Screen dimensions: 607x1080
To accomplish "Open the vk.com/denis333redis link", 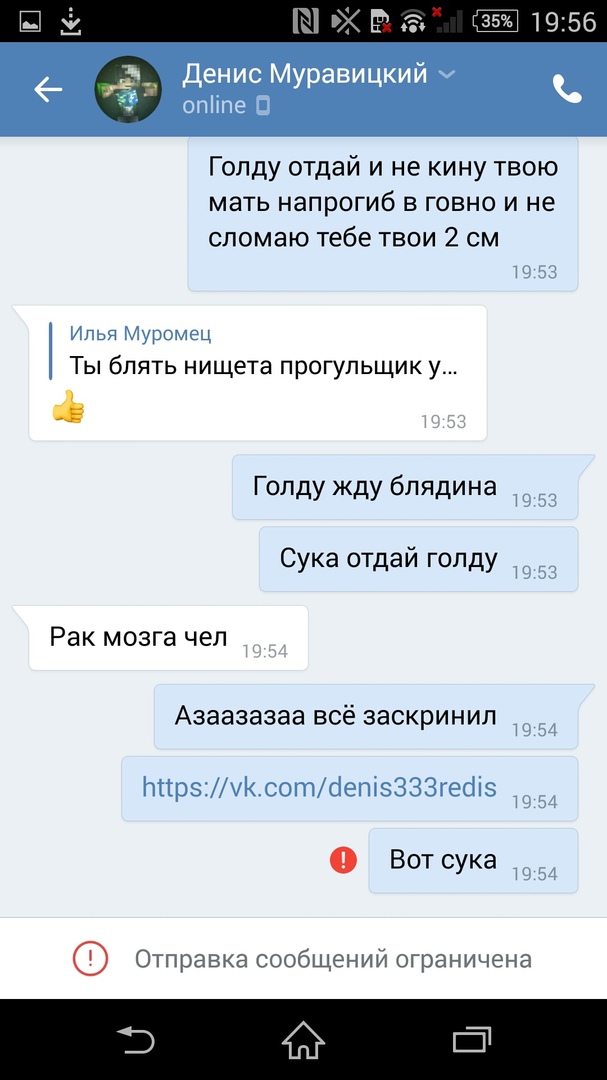I will click(319, 787).
